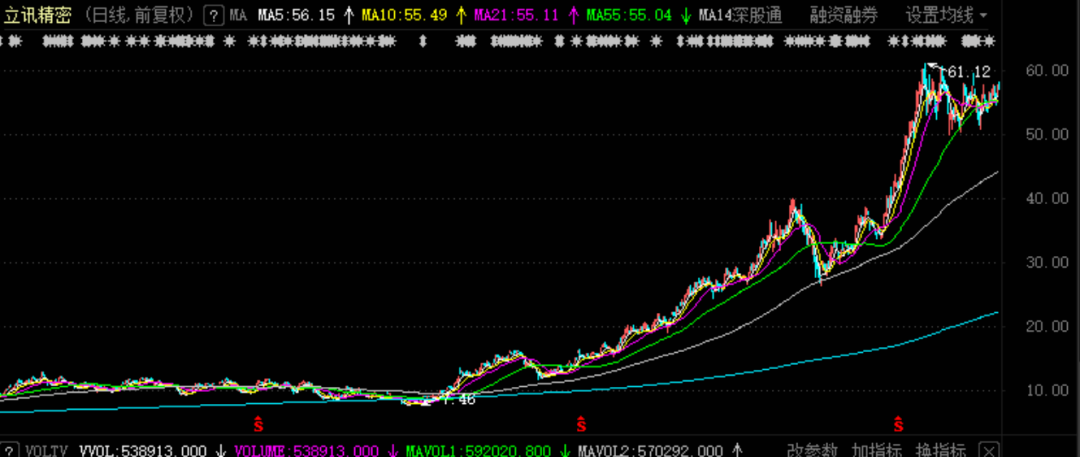1080x457 pixels.
Task: Click the 加指标 button
Action: (877, 450)
